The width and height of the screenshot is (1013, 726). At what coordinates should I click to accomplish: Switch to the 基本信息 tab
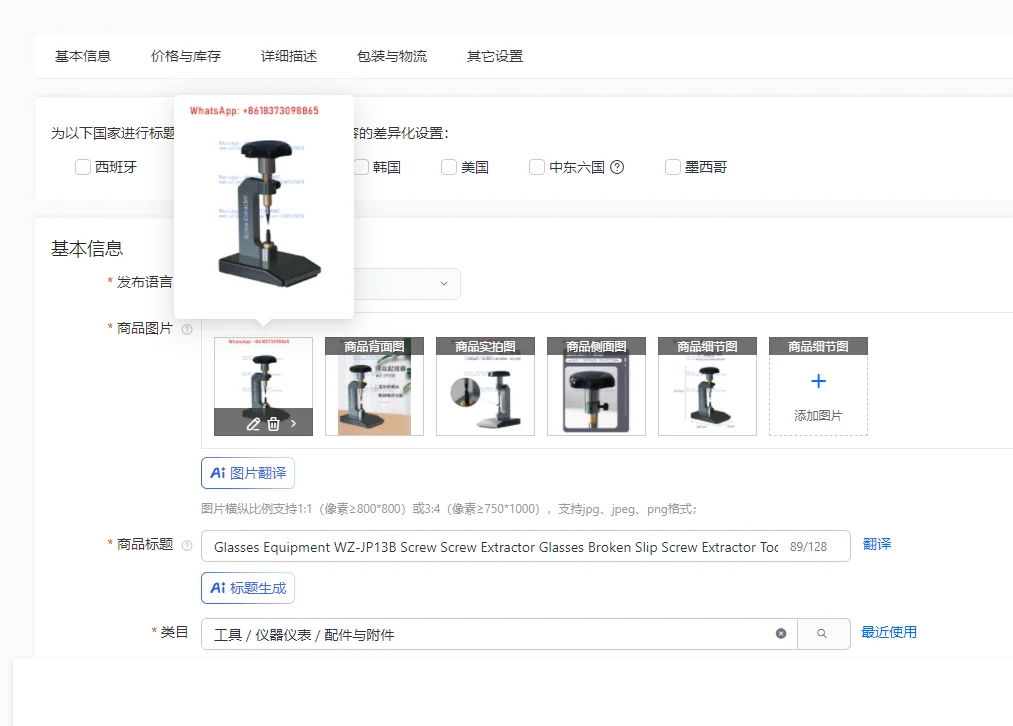[x=83, y=56]
